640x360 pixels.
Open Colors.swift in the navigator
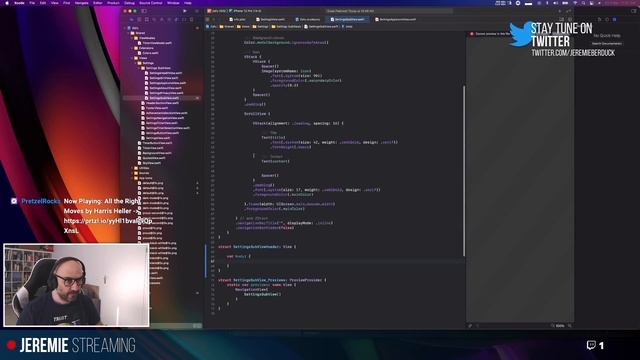[148, 53]
